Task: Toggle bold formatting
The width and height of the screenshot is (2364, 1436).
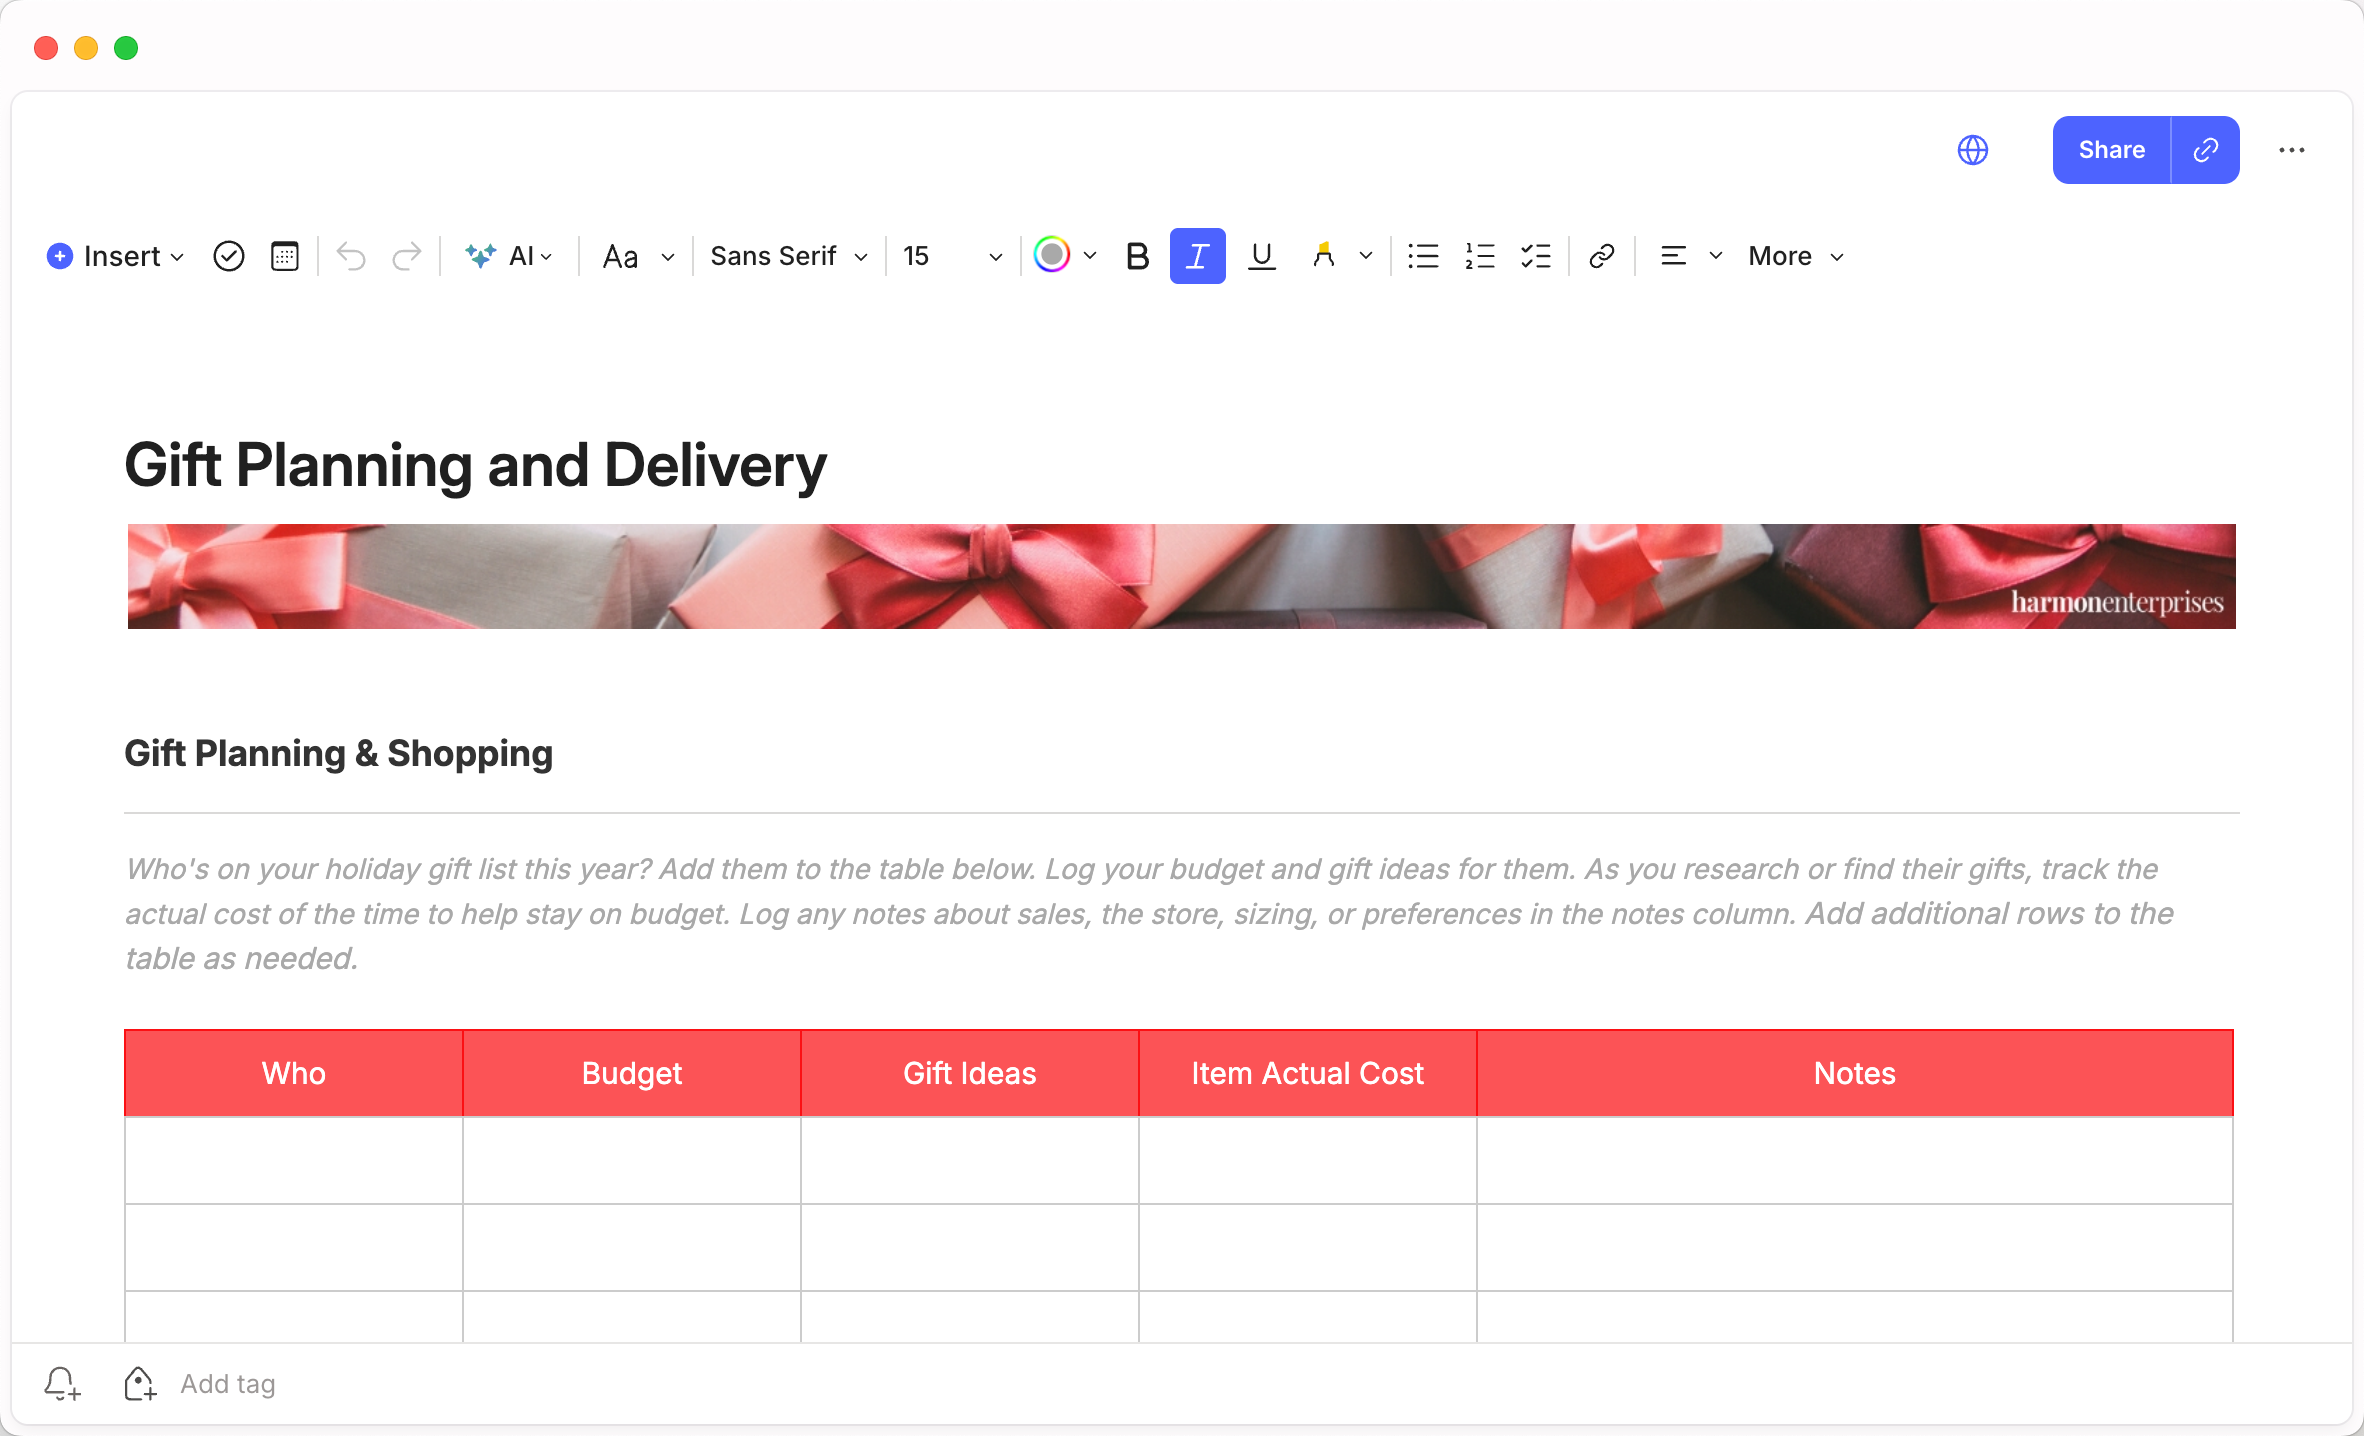Action: pyautogui.click(x=1137, y=257)
